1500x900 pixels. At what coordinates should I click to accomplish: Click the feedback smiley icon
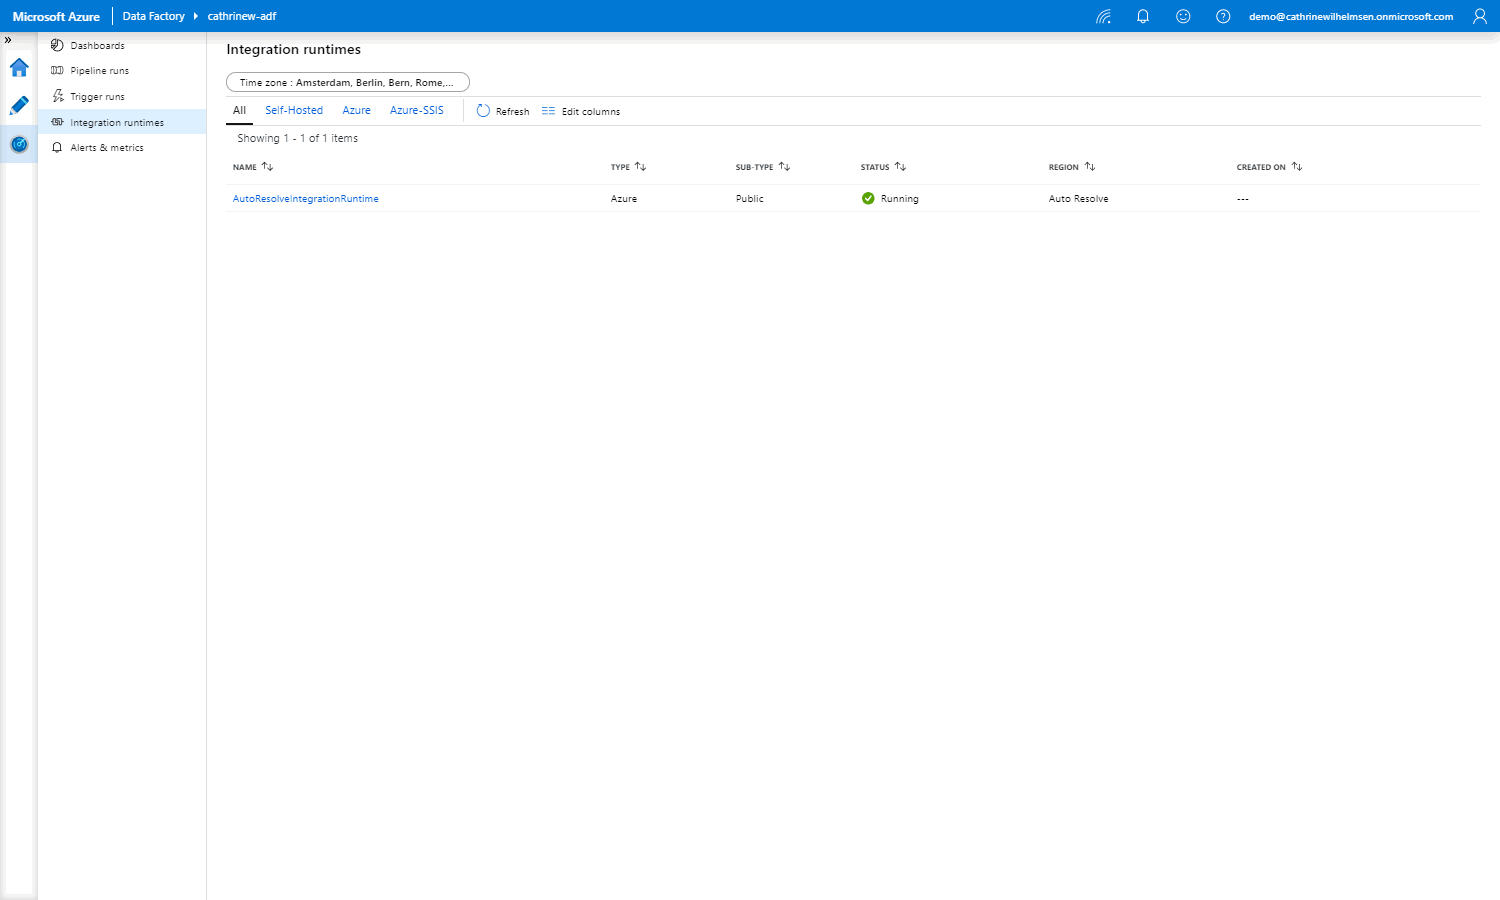click(x=1183, y=17)
